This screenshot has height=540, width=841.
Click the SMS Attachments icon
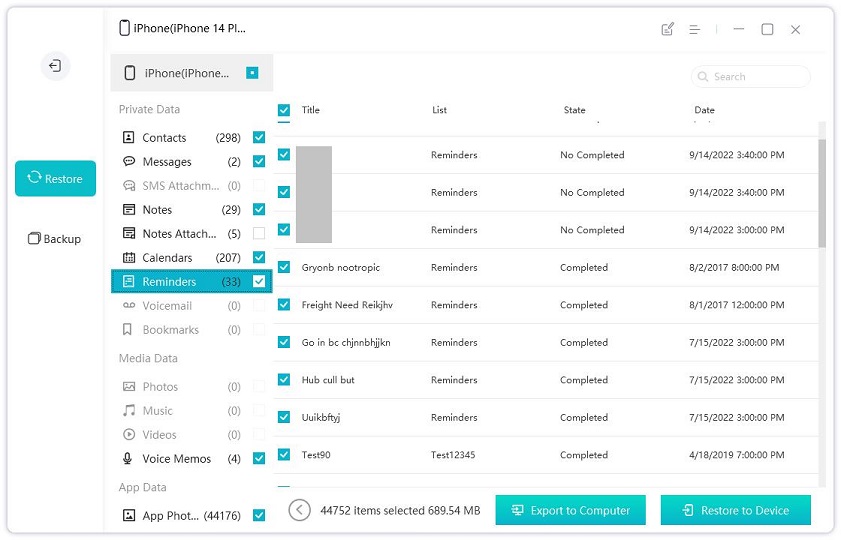click(129, 186)
